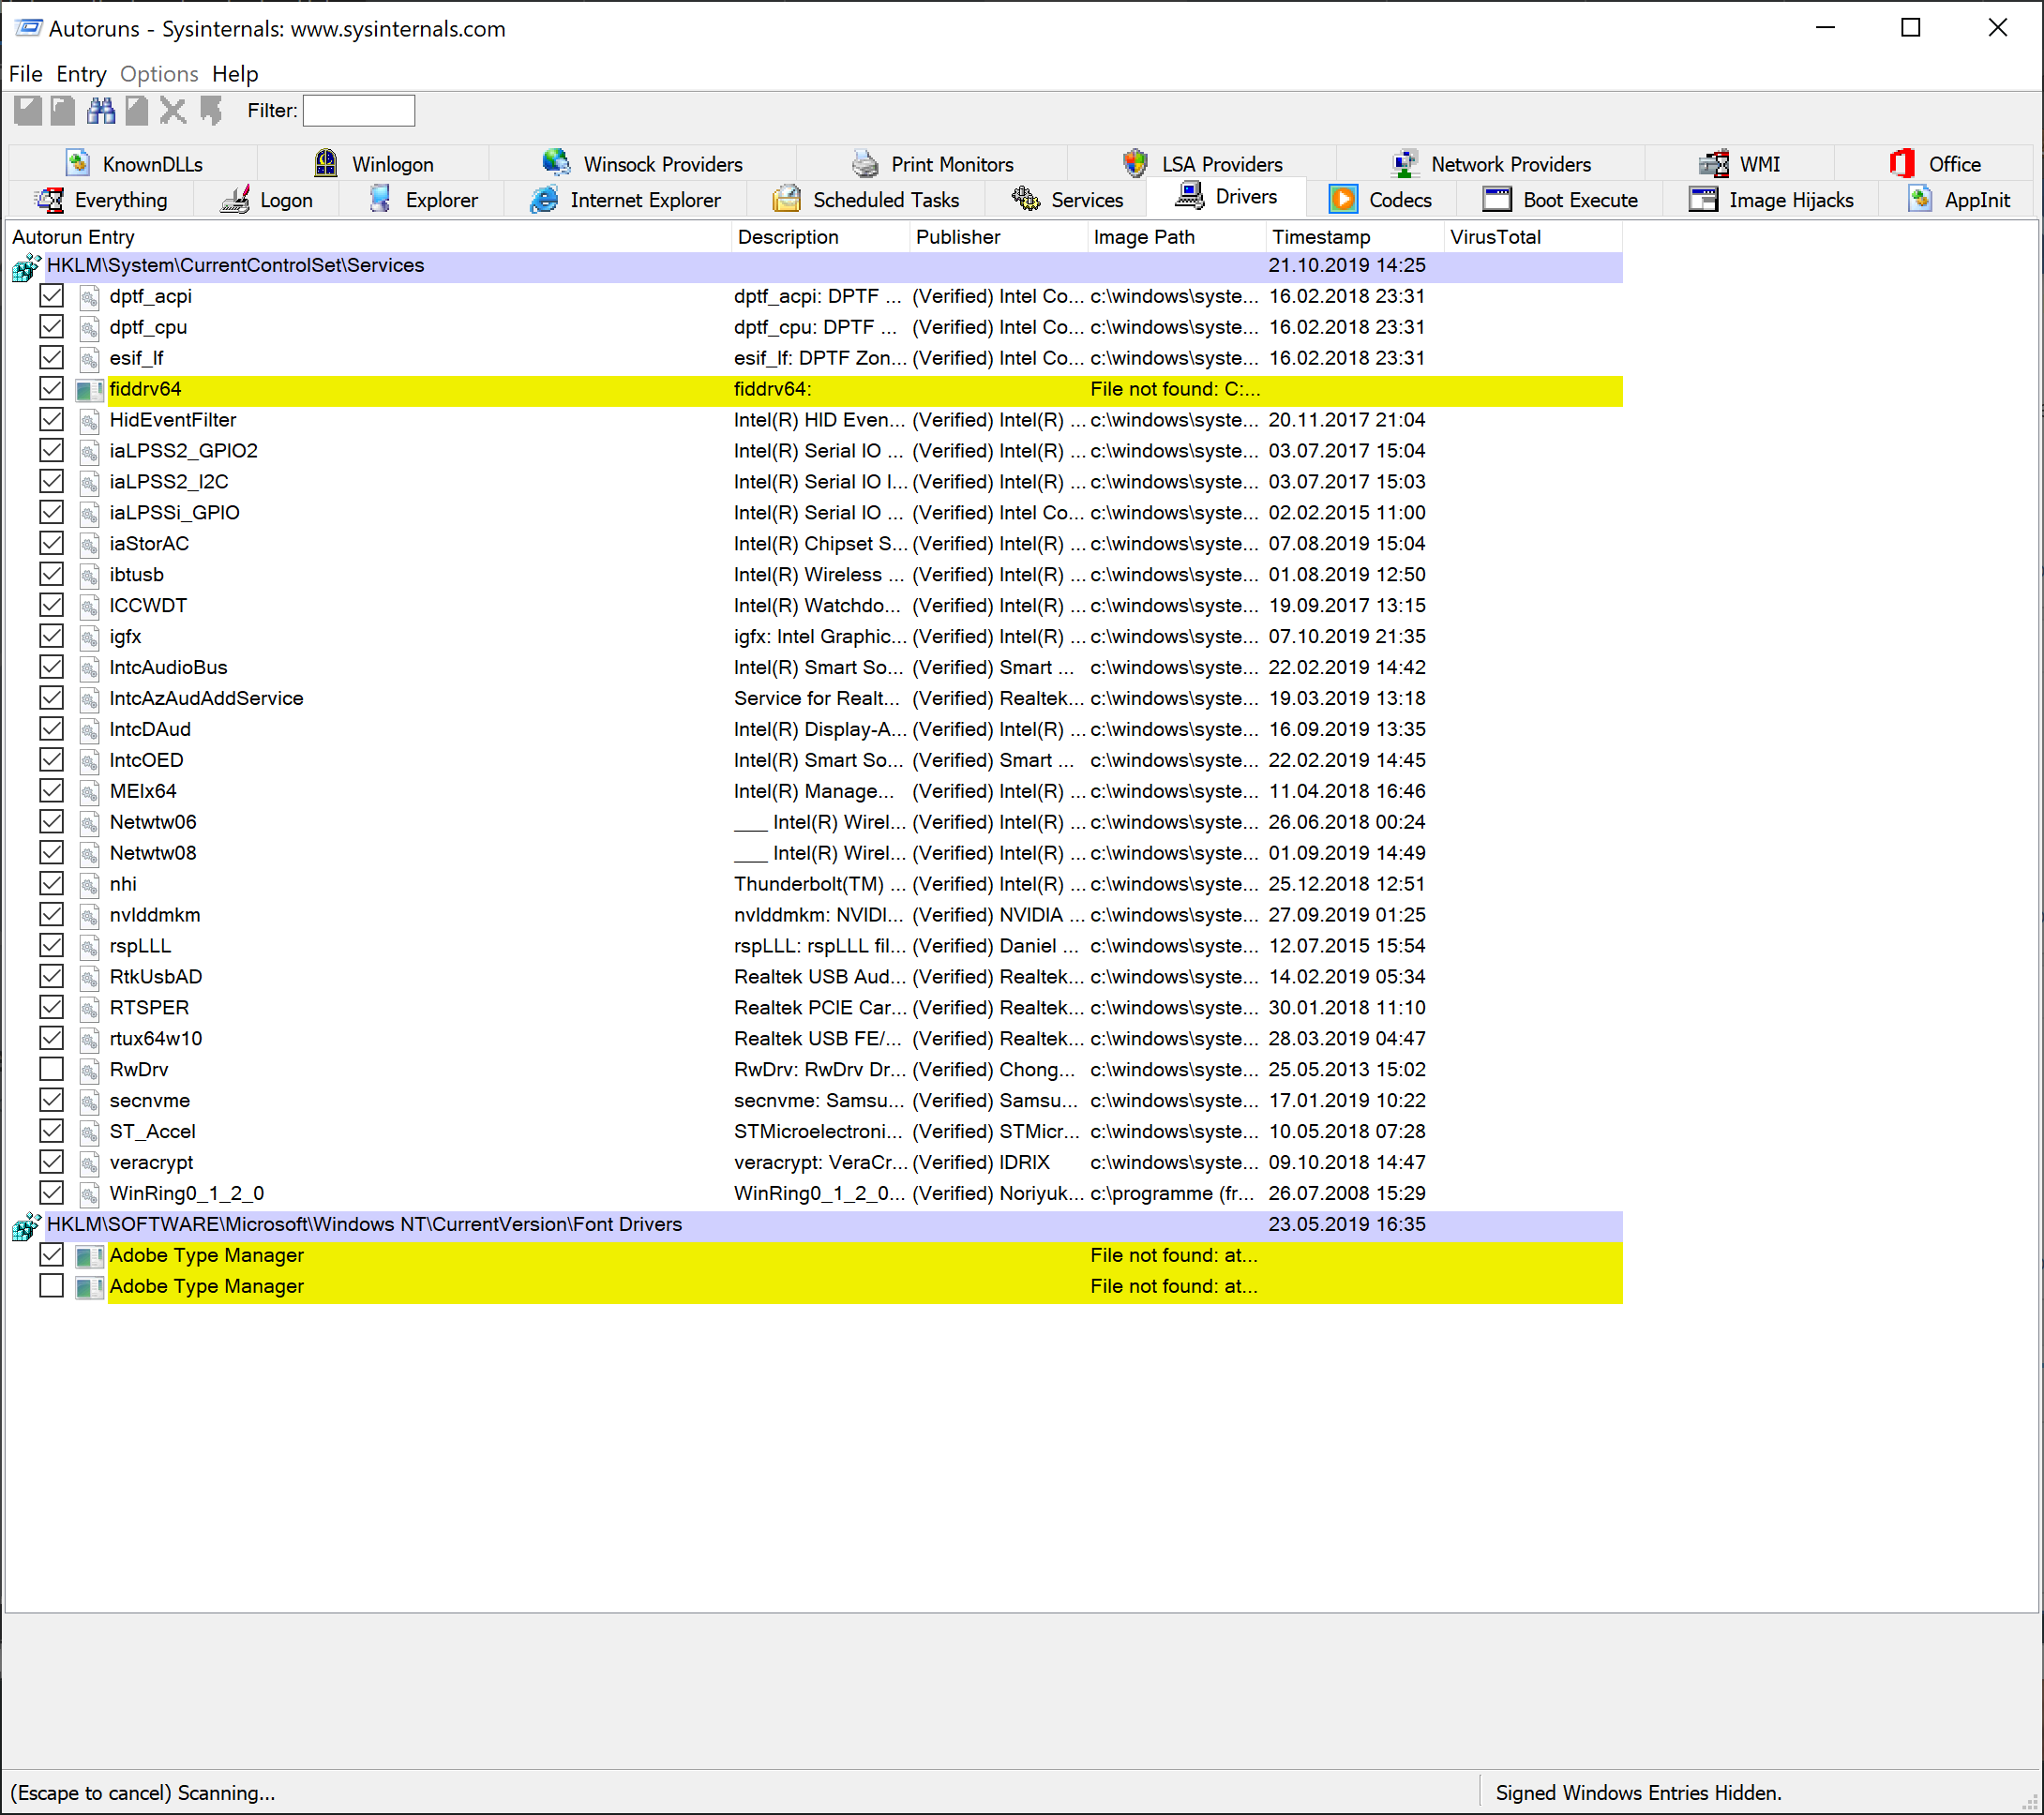The image size is (2044, 1815).
Task: Sort by the Description column header
Action: [820, 237]
